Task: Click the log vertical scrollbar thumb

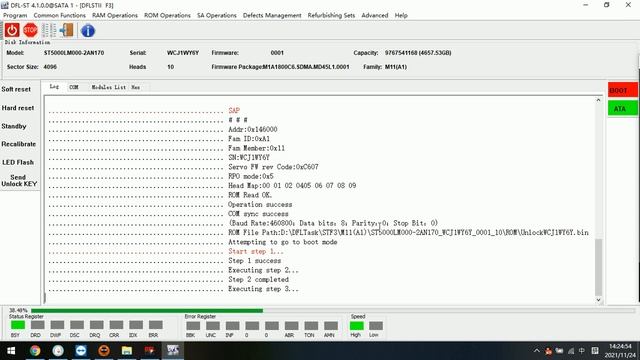Action: click(x=598, y=267)
